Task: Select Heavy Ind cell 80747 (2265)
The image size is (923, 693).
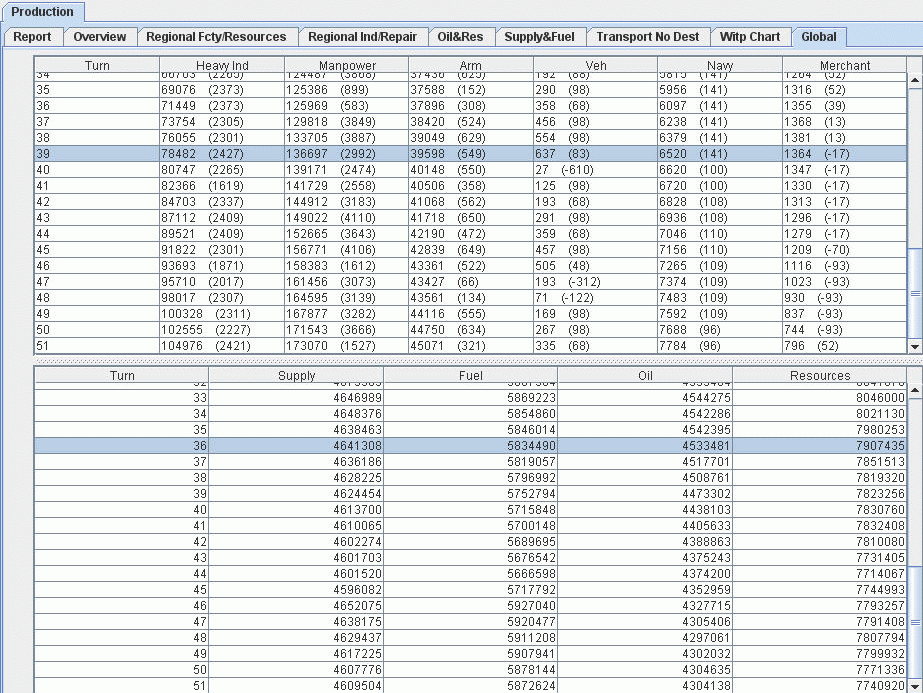Action: pyautogui.click(x=222, y=170)
